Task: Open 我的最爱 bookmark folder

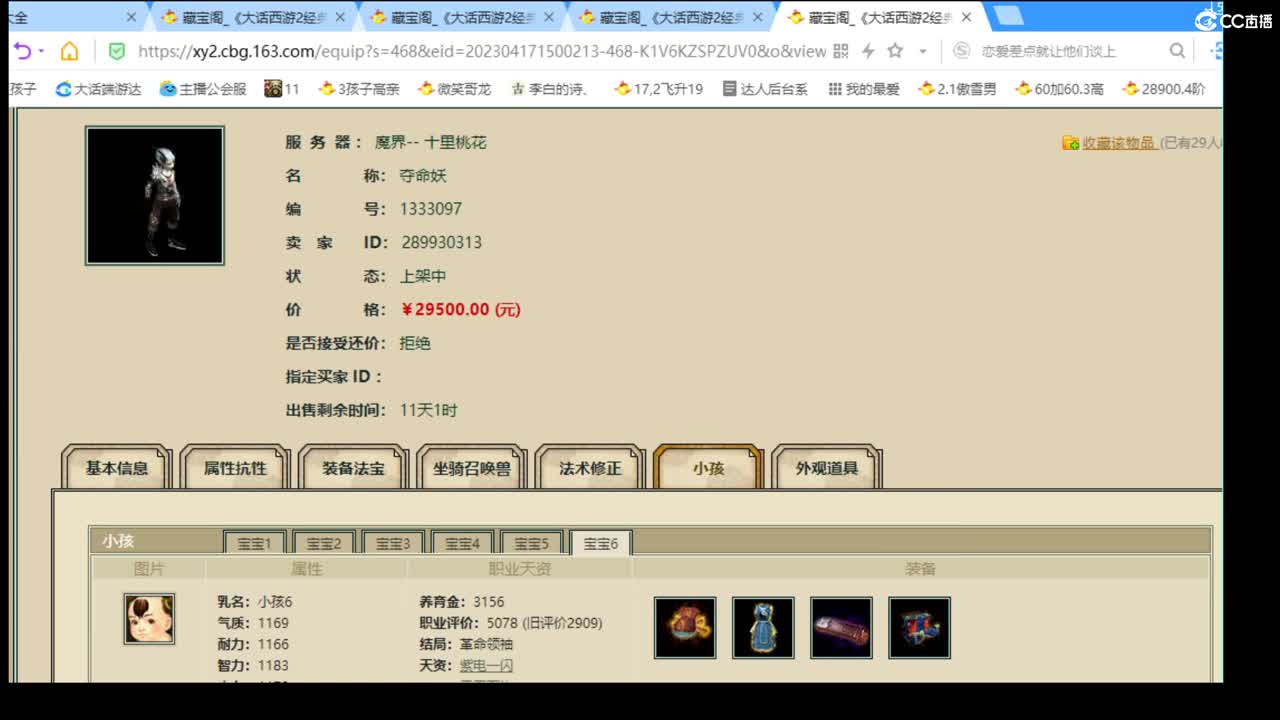Action: (864, 89)
